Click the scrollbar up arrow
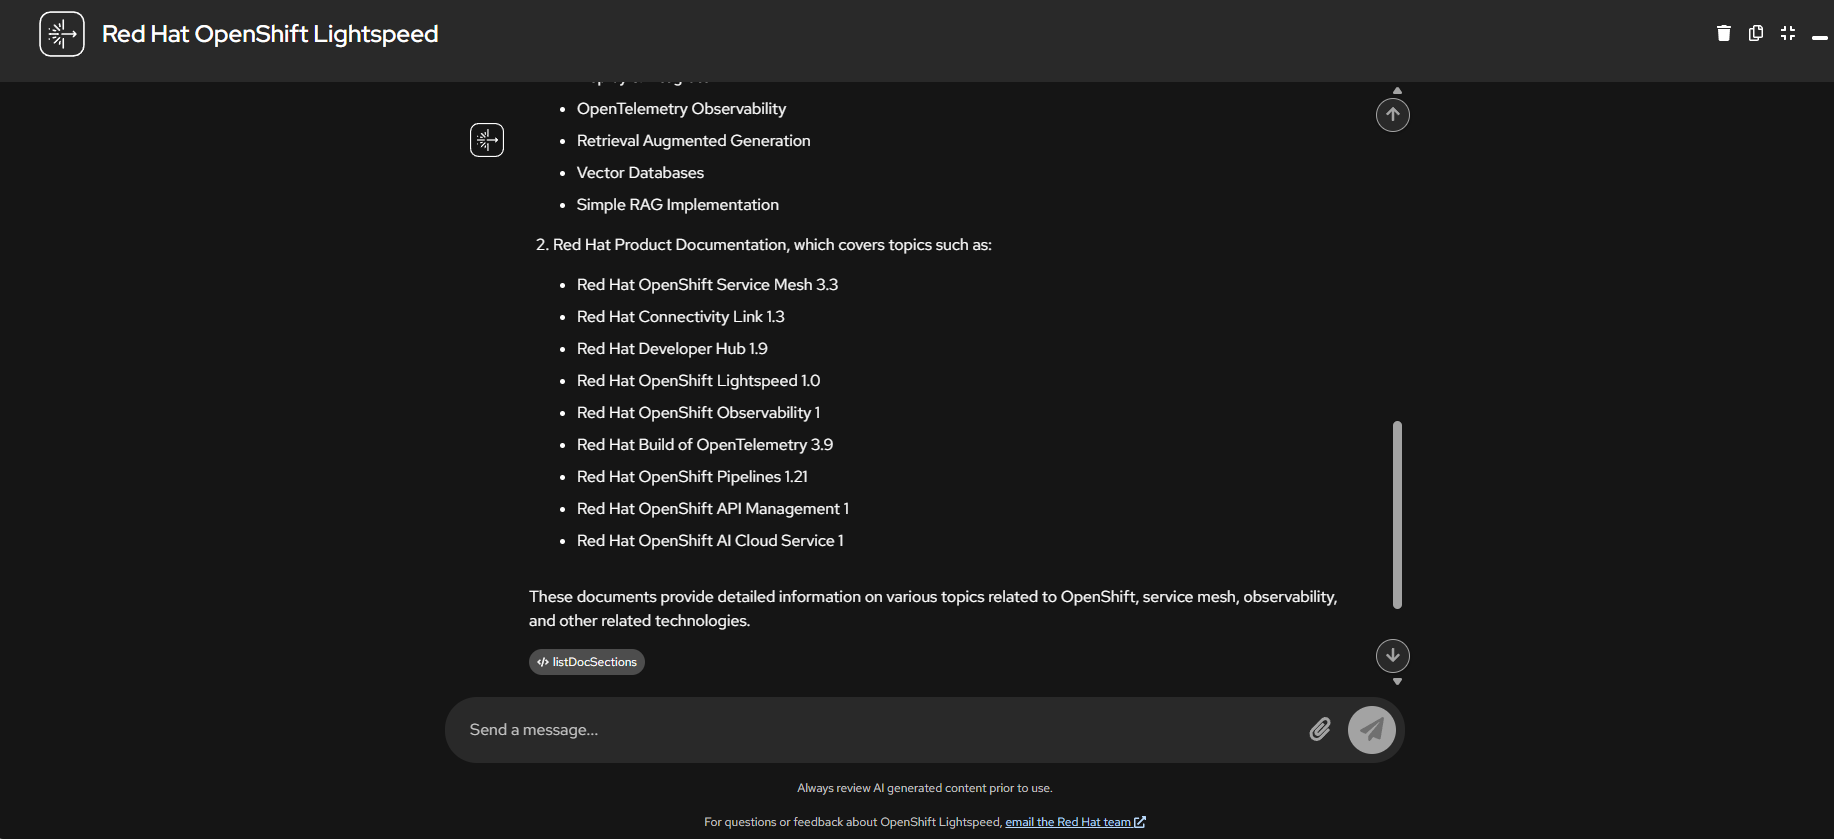This screenshot has width=1834, height=839. 1397,90
